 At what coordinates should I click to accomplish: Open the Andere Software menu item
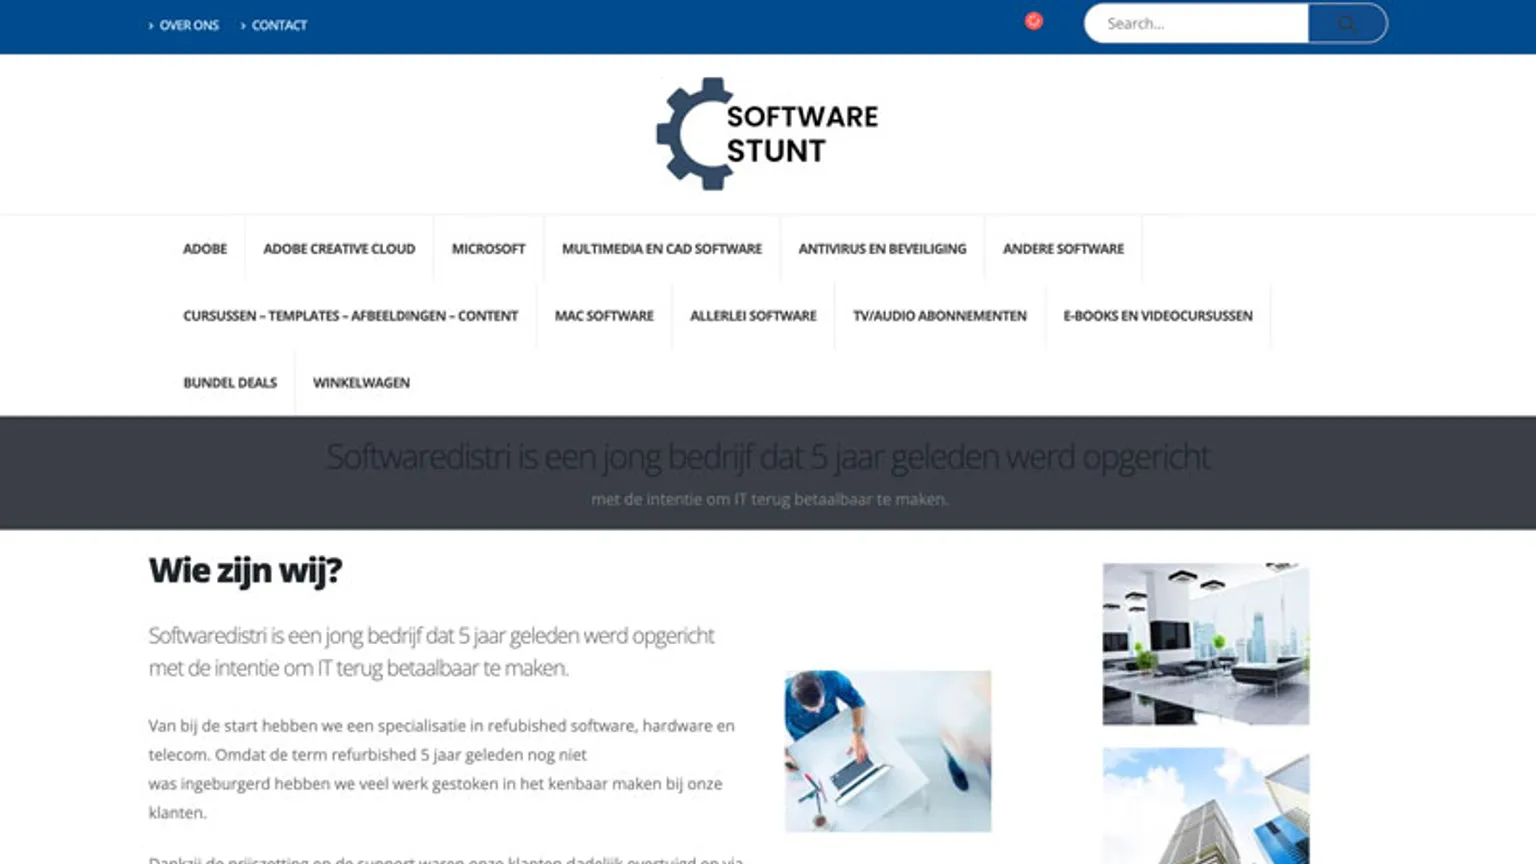(1063, 249)
